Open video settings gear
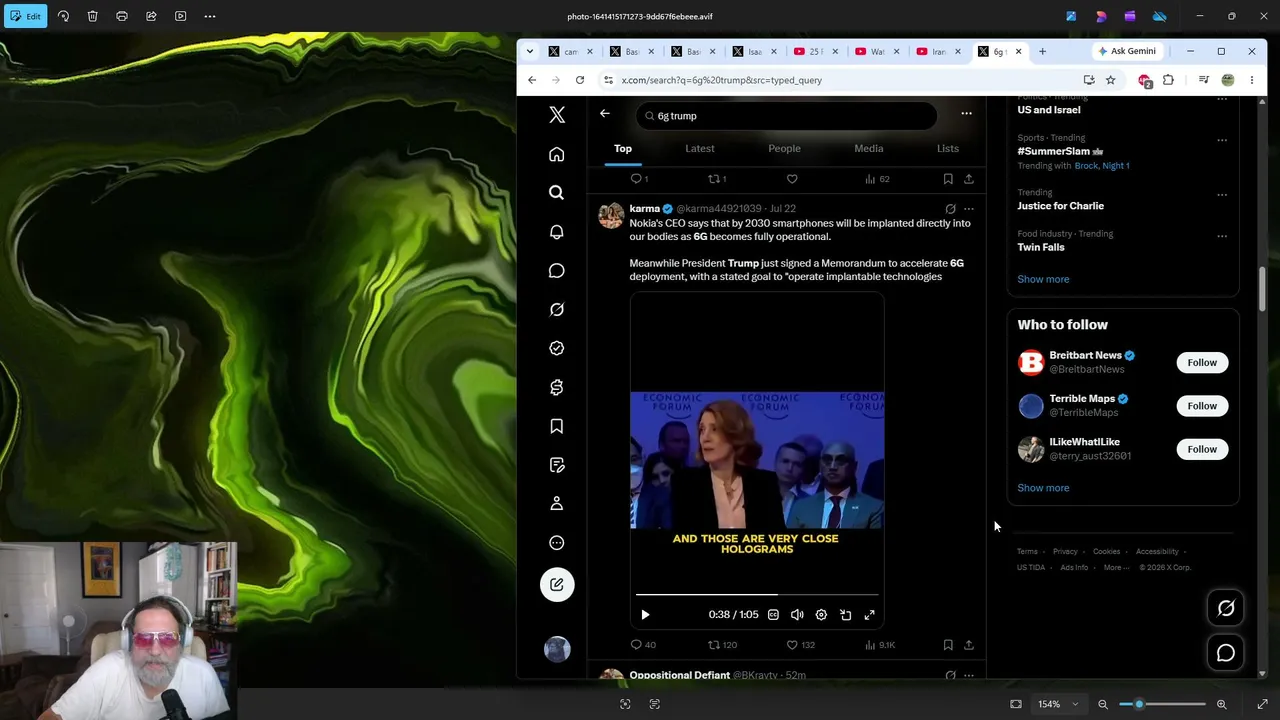 coord(821,615)
